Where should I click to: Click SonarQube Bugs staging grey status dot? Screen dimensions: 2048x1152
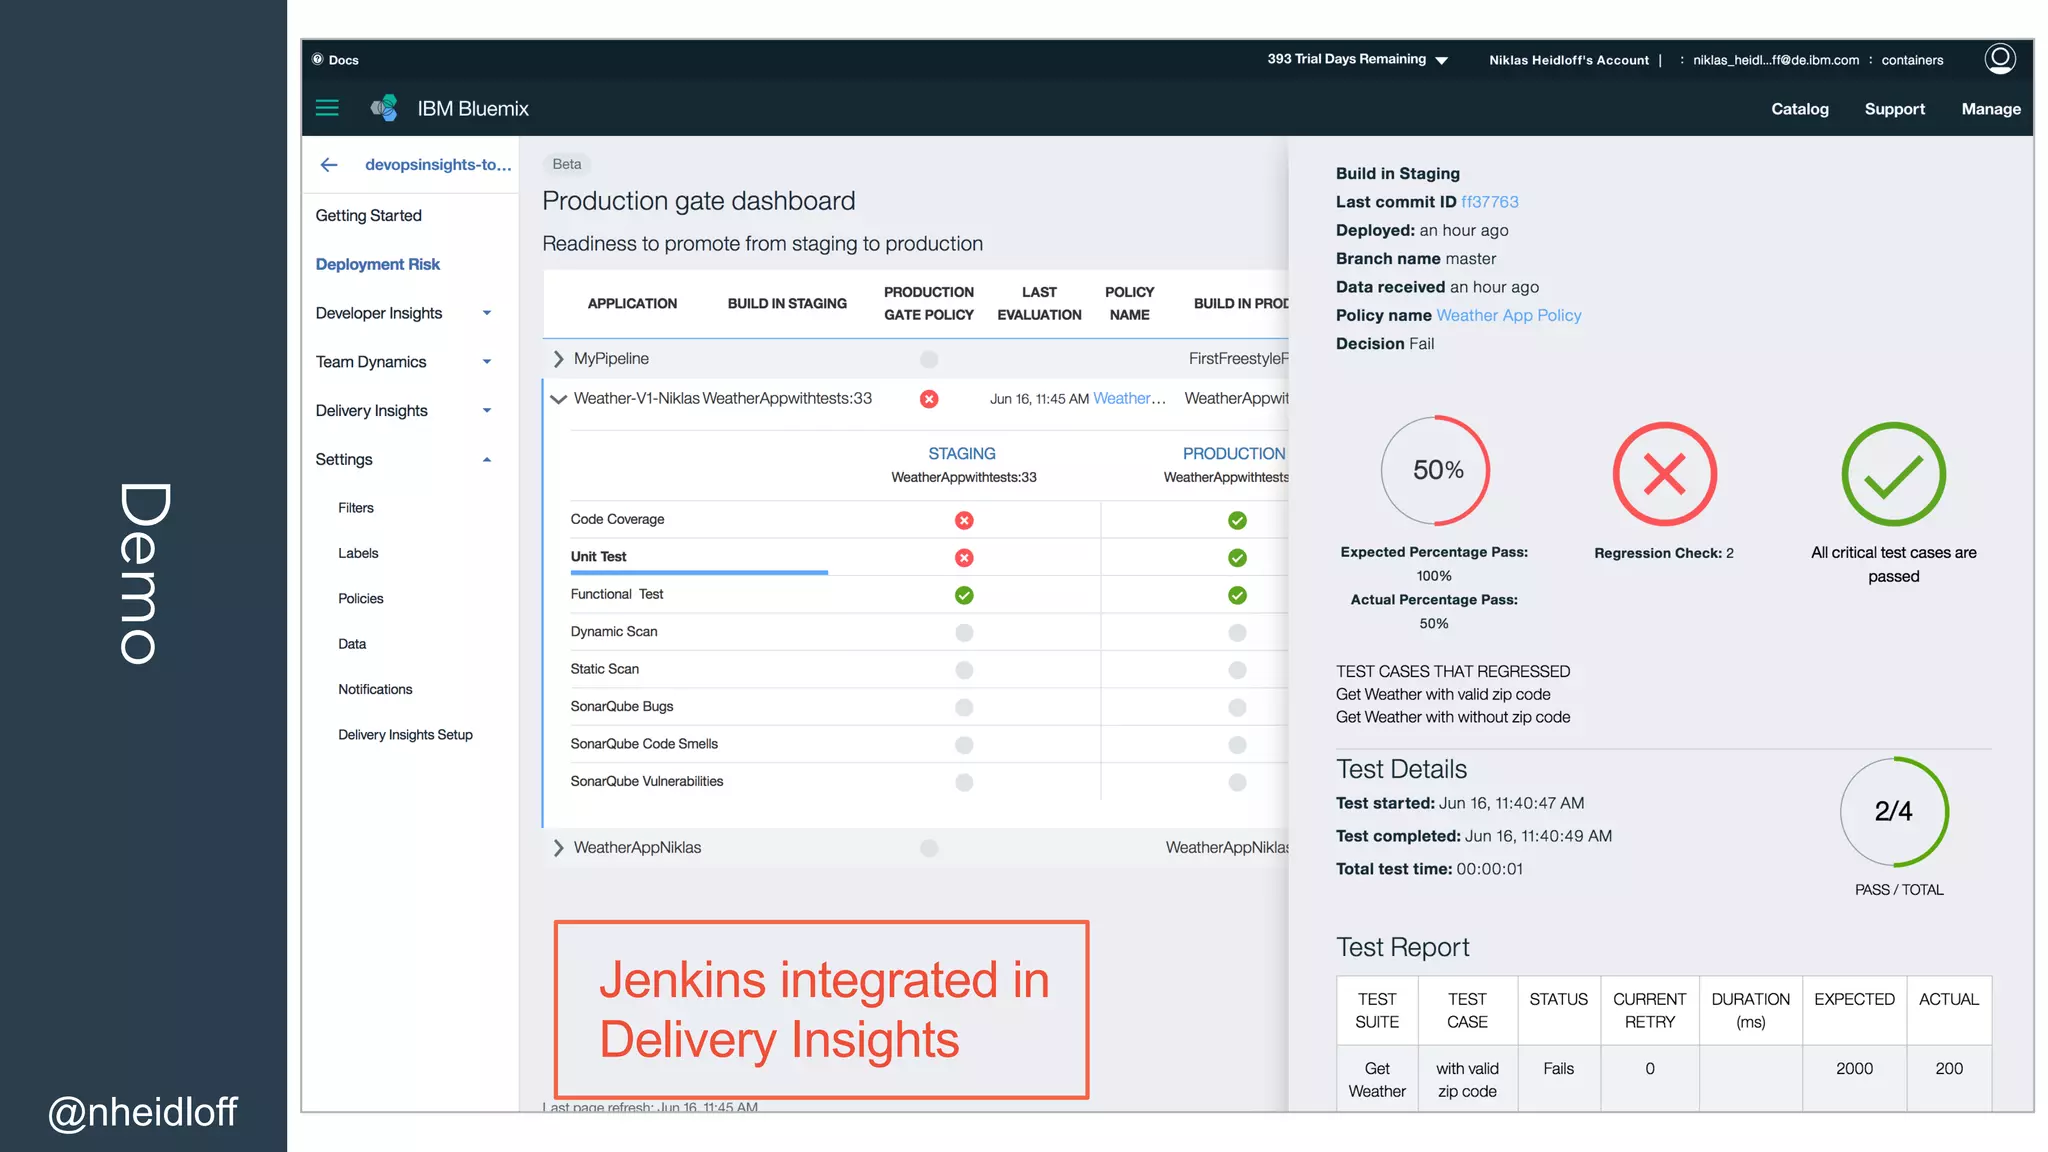click(x=964, y=707)
